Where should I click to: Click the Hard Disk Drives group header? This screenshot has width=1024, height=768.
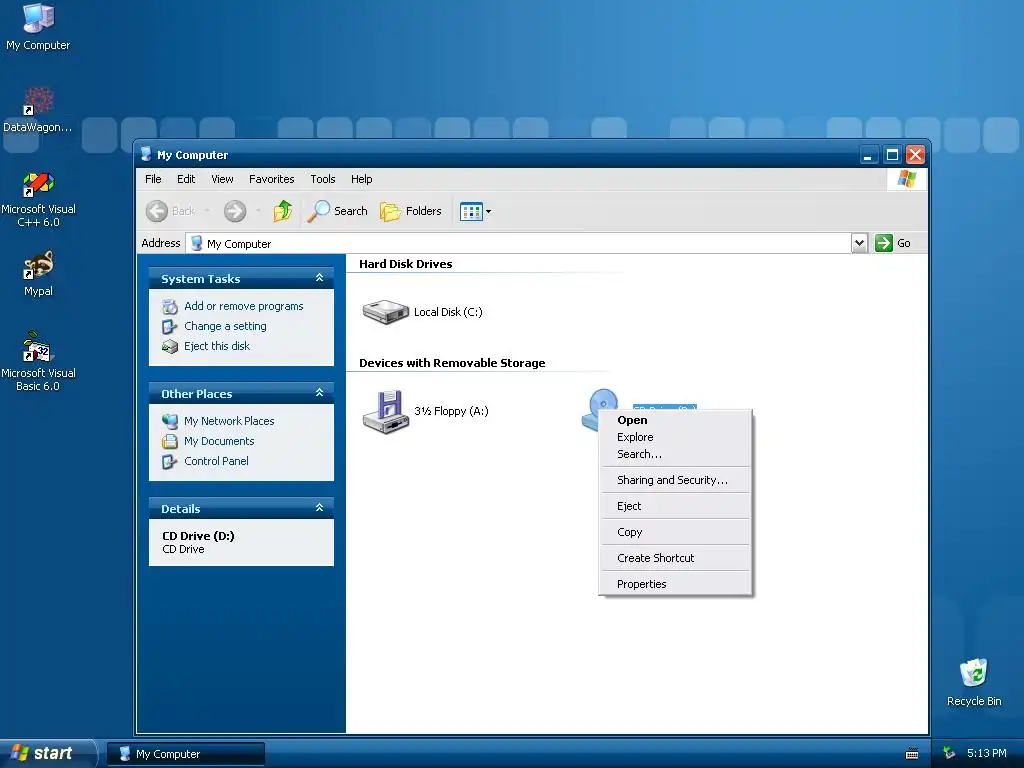[406, 264]
